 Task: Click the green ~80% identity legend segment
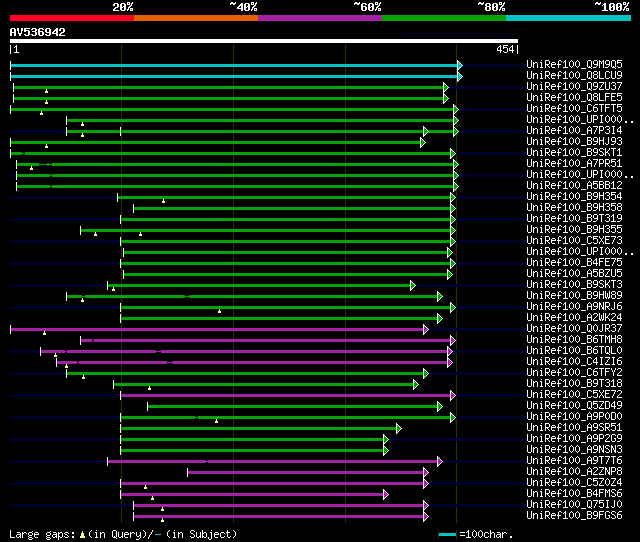coord(444,18)
